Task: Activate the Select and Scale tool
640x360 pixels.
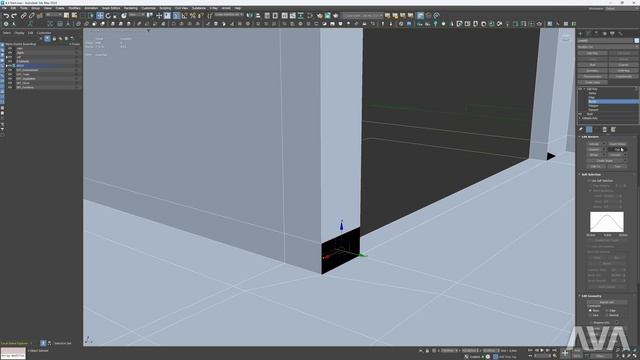Action: click(116, 16)
